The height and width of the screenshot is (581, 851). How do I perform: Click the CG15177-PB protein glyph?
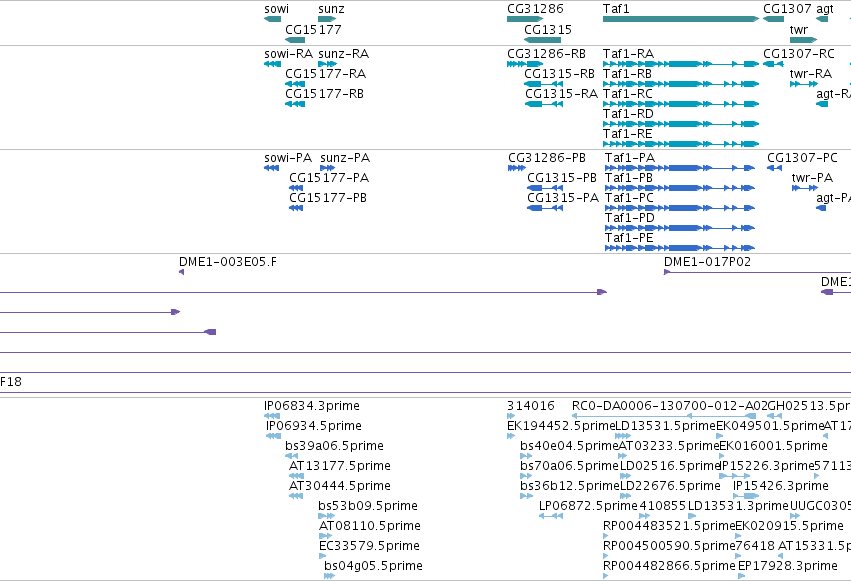pyautogui.click(x=296, y=208)
